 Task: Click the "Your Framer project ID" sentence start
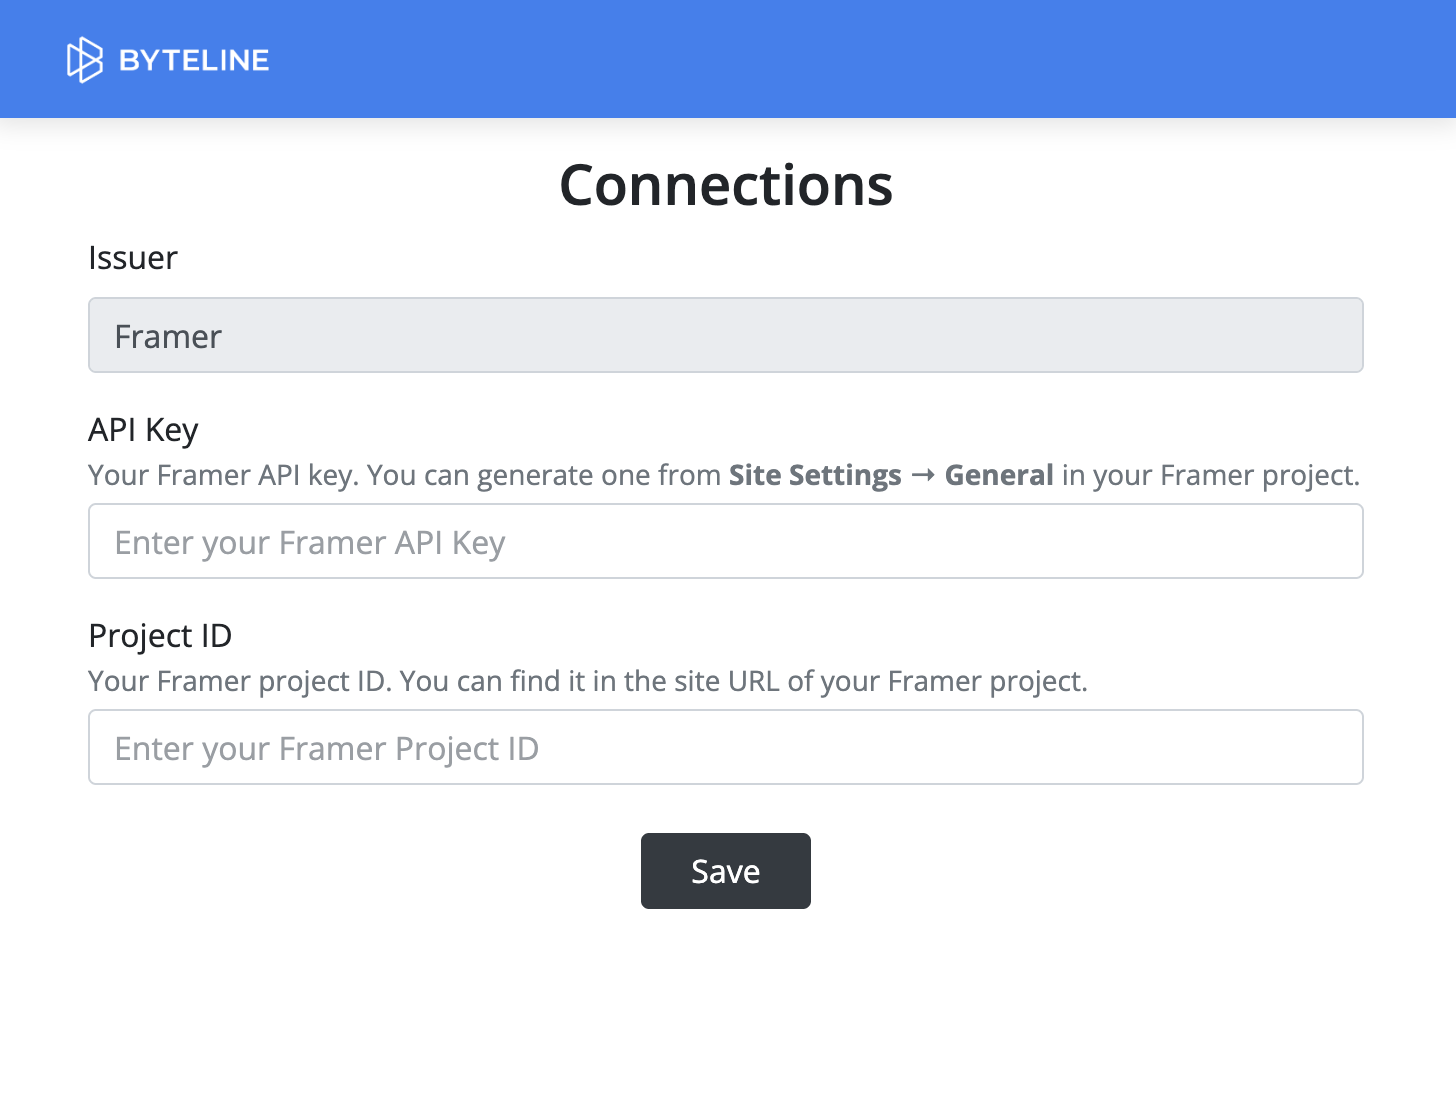(240, 681)
